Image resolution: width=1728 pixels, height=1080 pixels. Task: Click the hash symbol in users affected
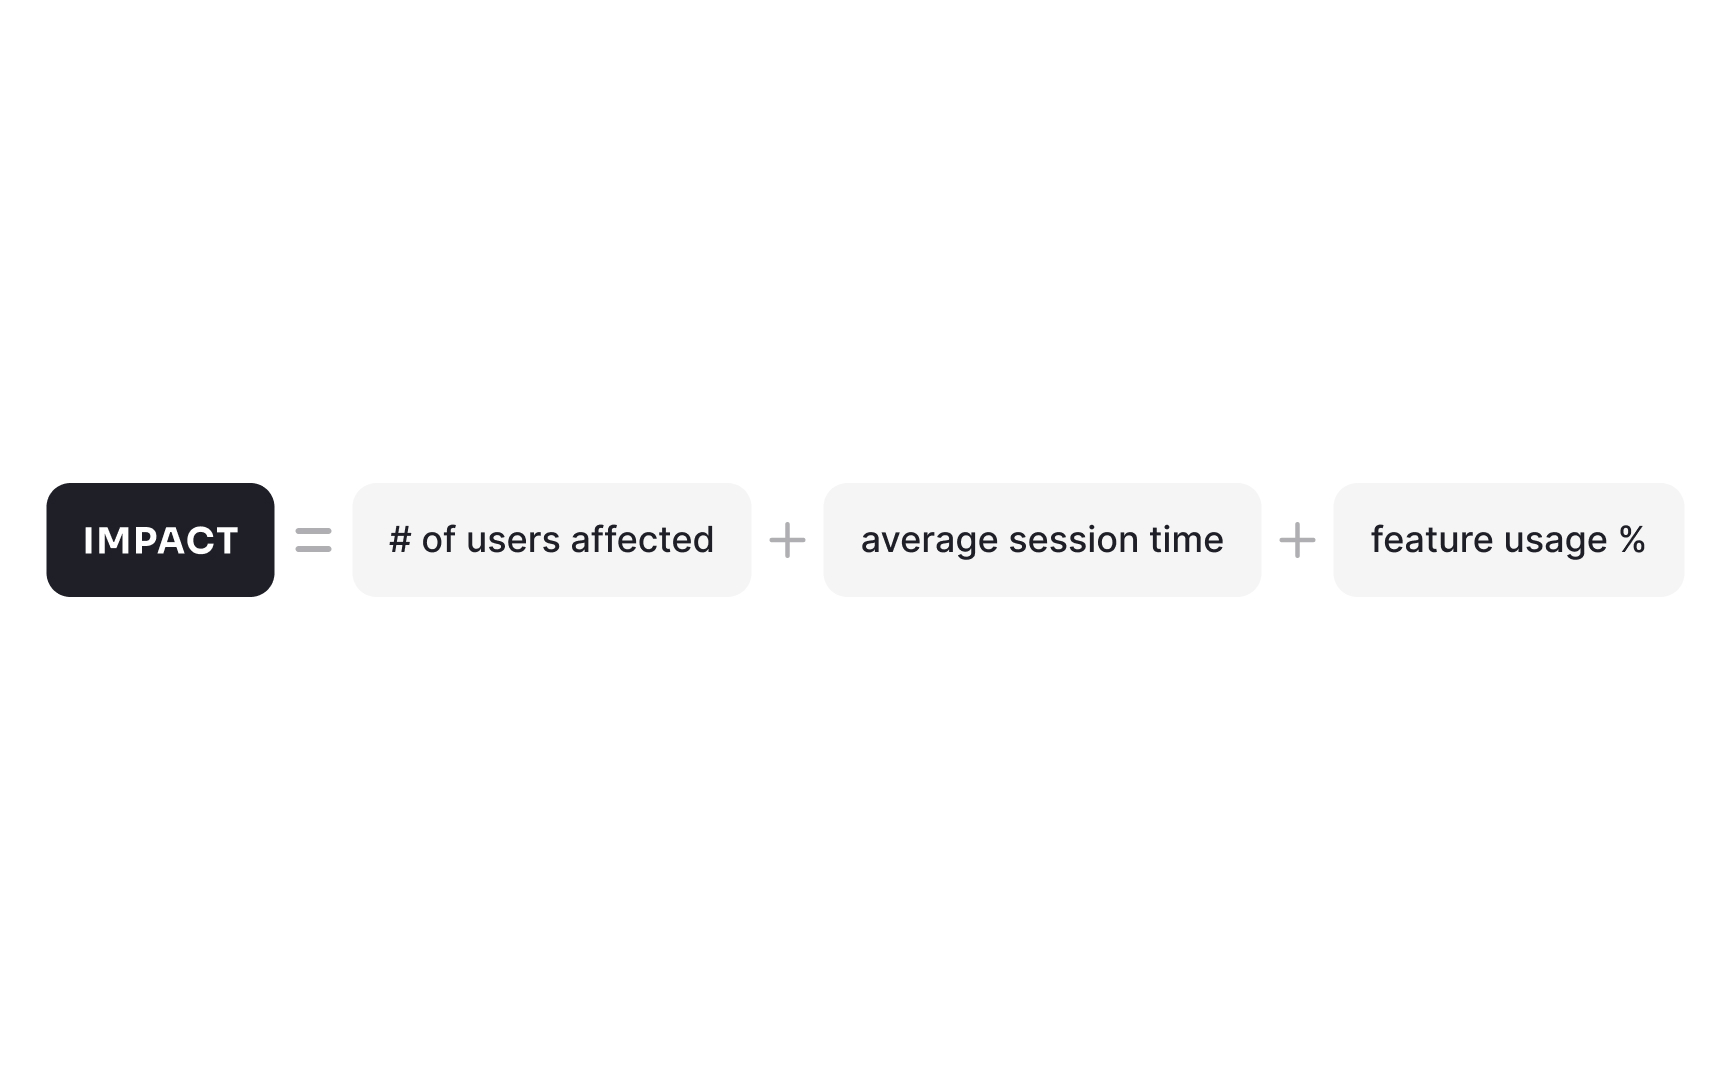(400, 540)
